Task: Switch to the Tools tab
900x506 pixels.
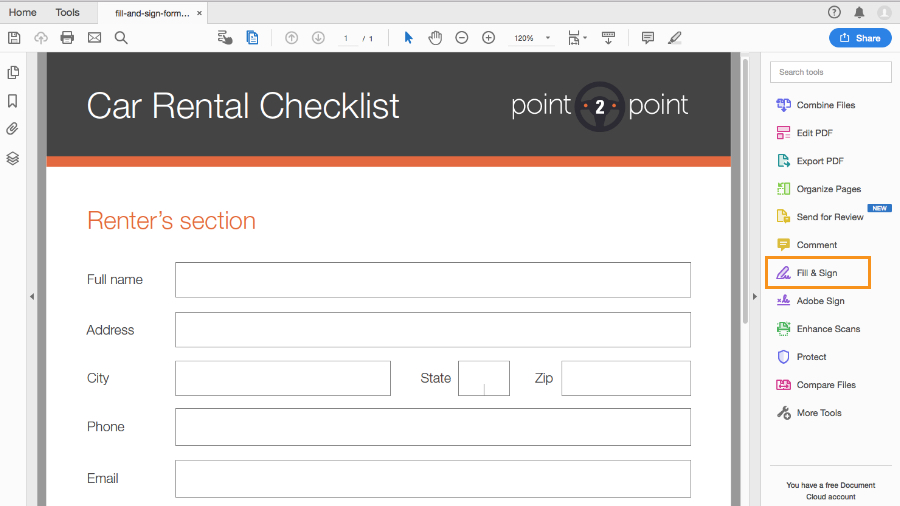Action: [x=68, y=12]
